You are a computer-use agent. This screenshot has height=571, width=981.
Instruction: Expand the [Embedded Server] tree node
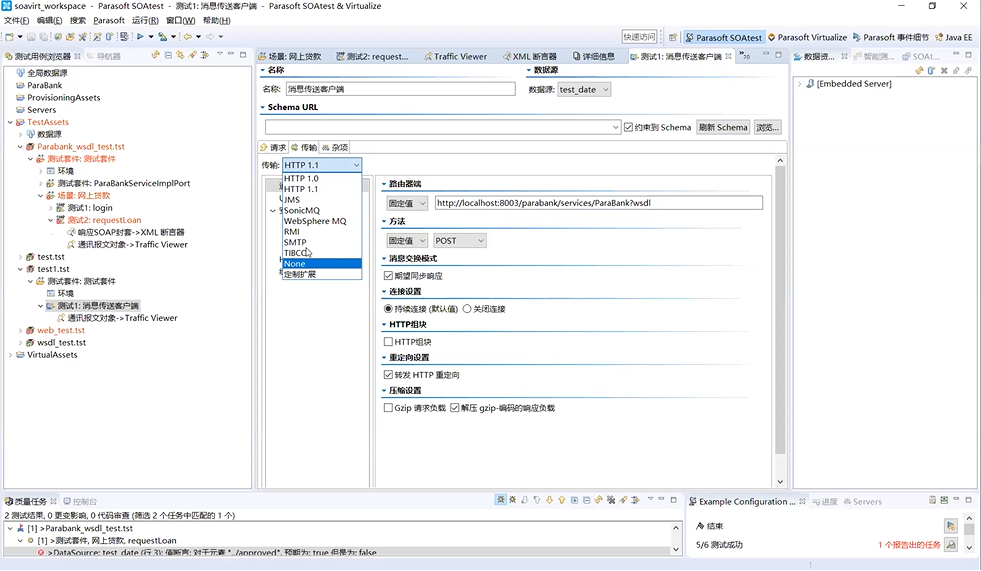click(800, 84)
